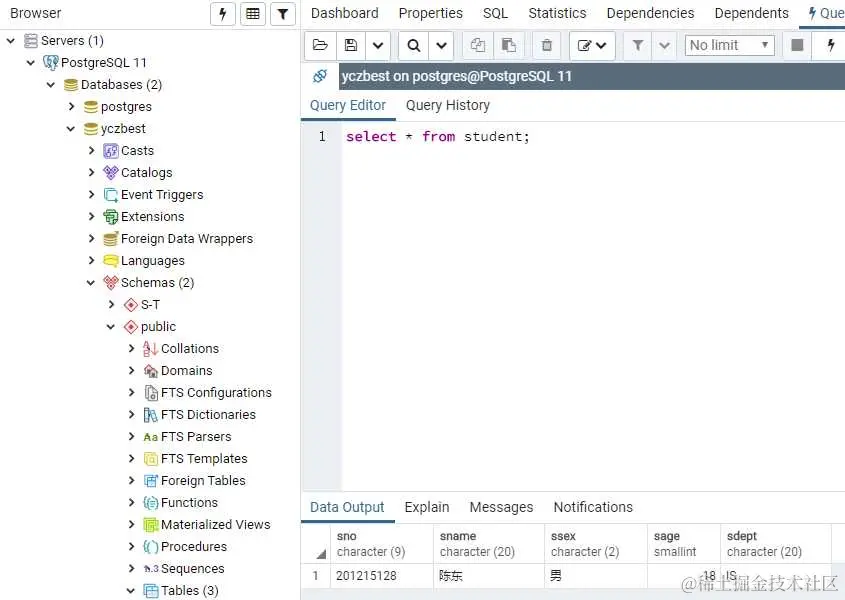Image resolution: width=845 pixels, height=600 pixels.
Task: Click the Domains node icon
Action: 150,370
